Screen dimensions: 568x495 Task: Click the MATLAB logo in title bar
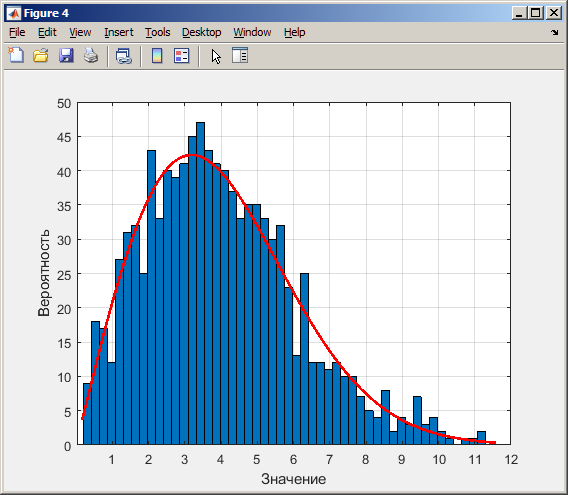click(x=14, y=13)
